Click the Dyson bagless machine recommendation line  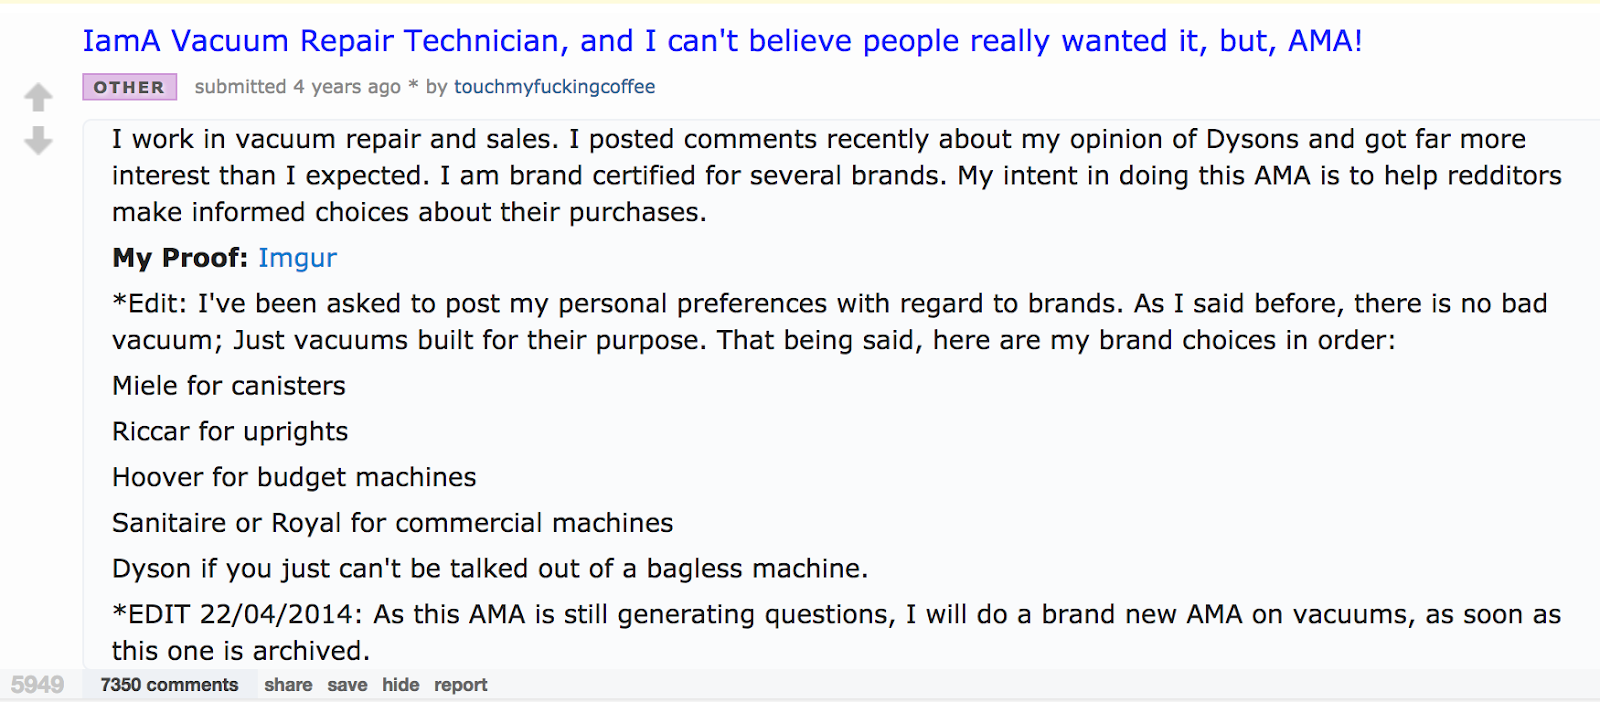pos(490,568)
